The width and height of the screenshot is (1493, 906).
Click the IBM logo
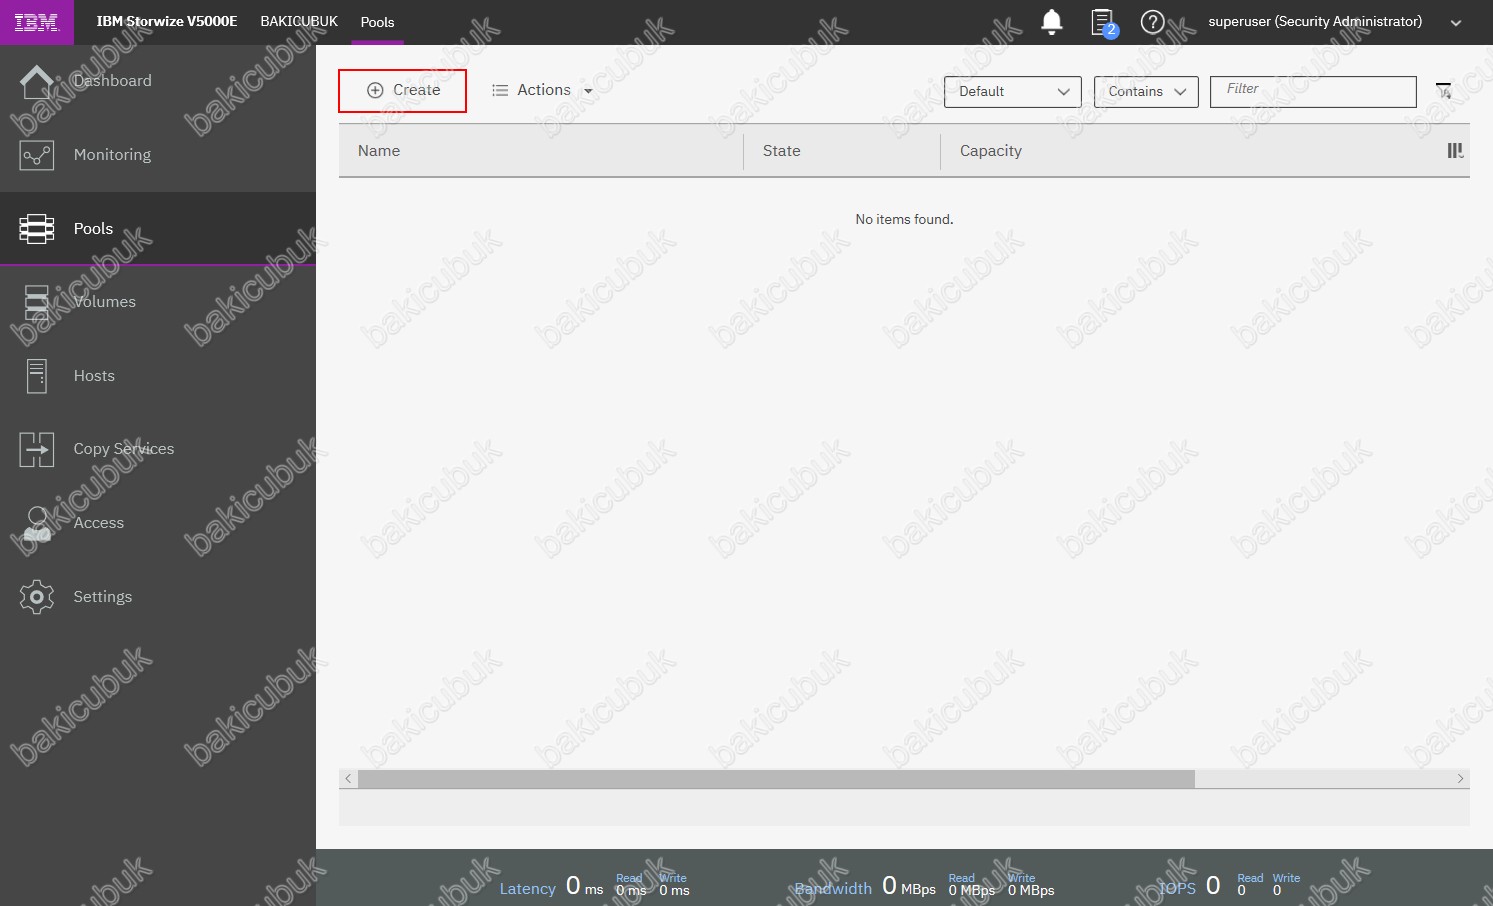tap(36, 22)
